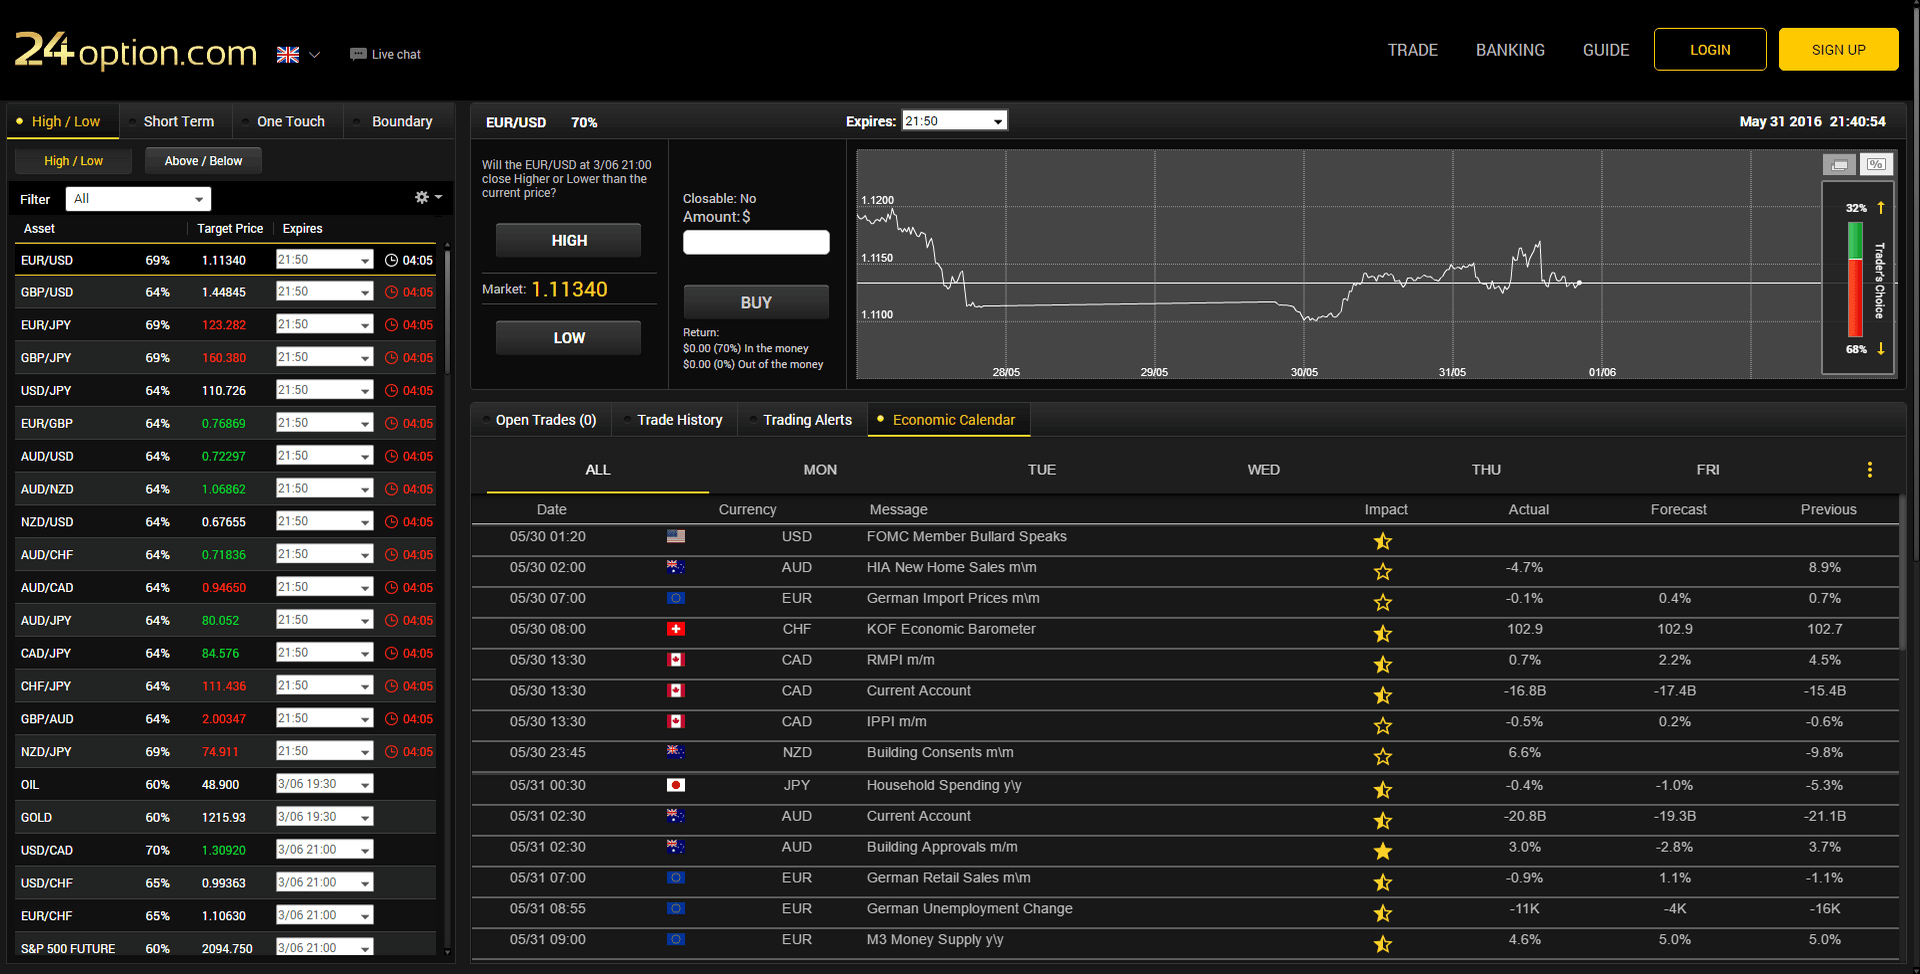
Task: Click the chart display mode icon
Action: tap(1839, 164)
